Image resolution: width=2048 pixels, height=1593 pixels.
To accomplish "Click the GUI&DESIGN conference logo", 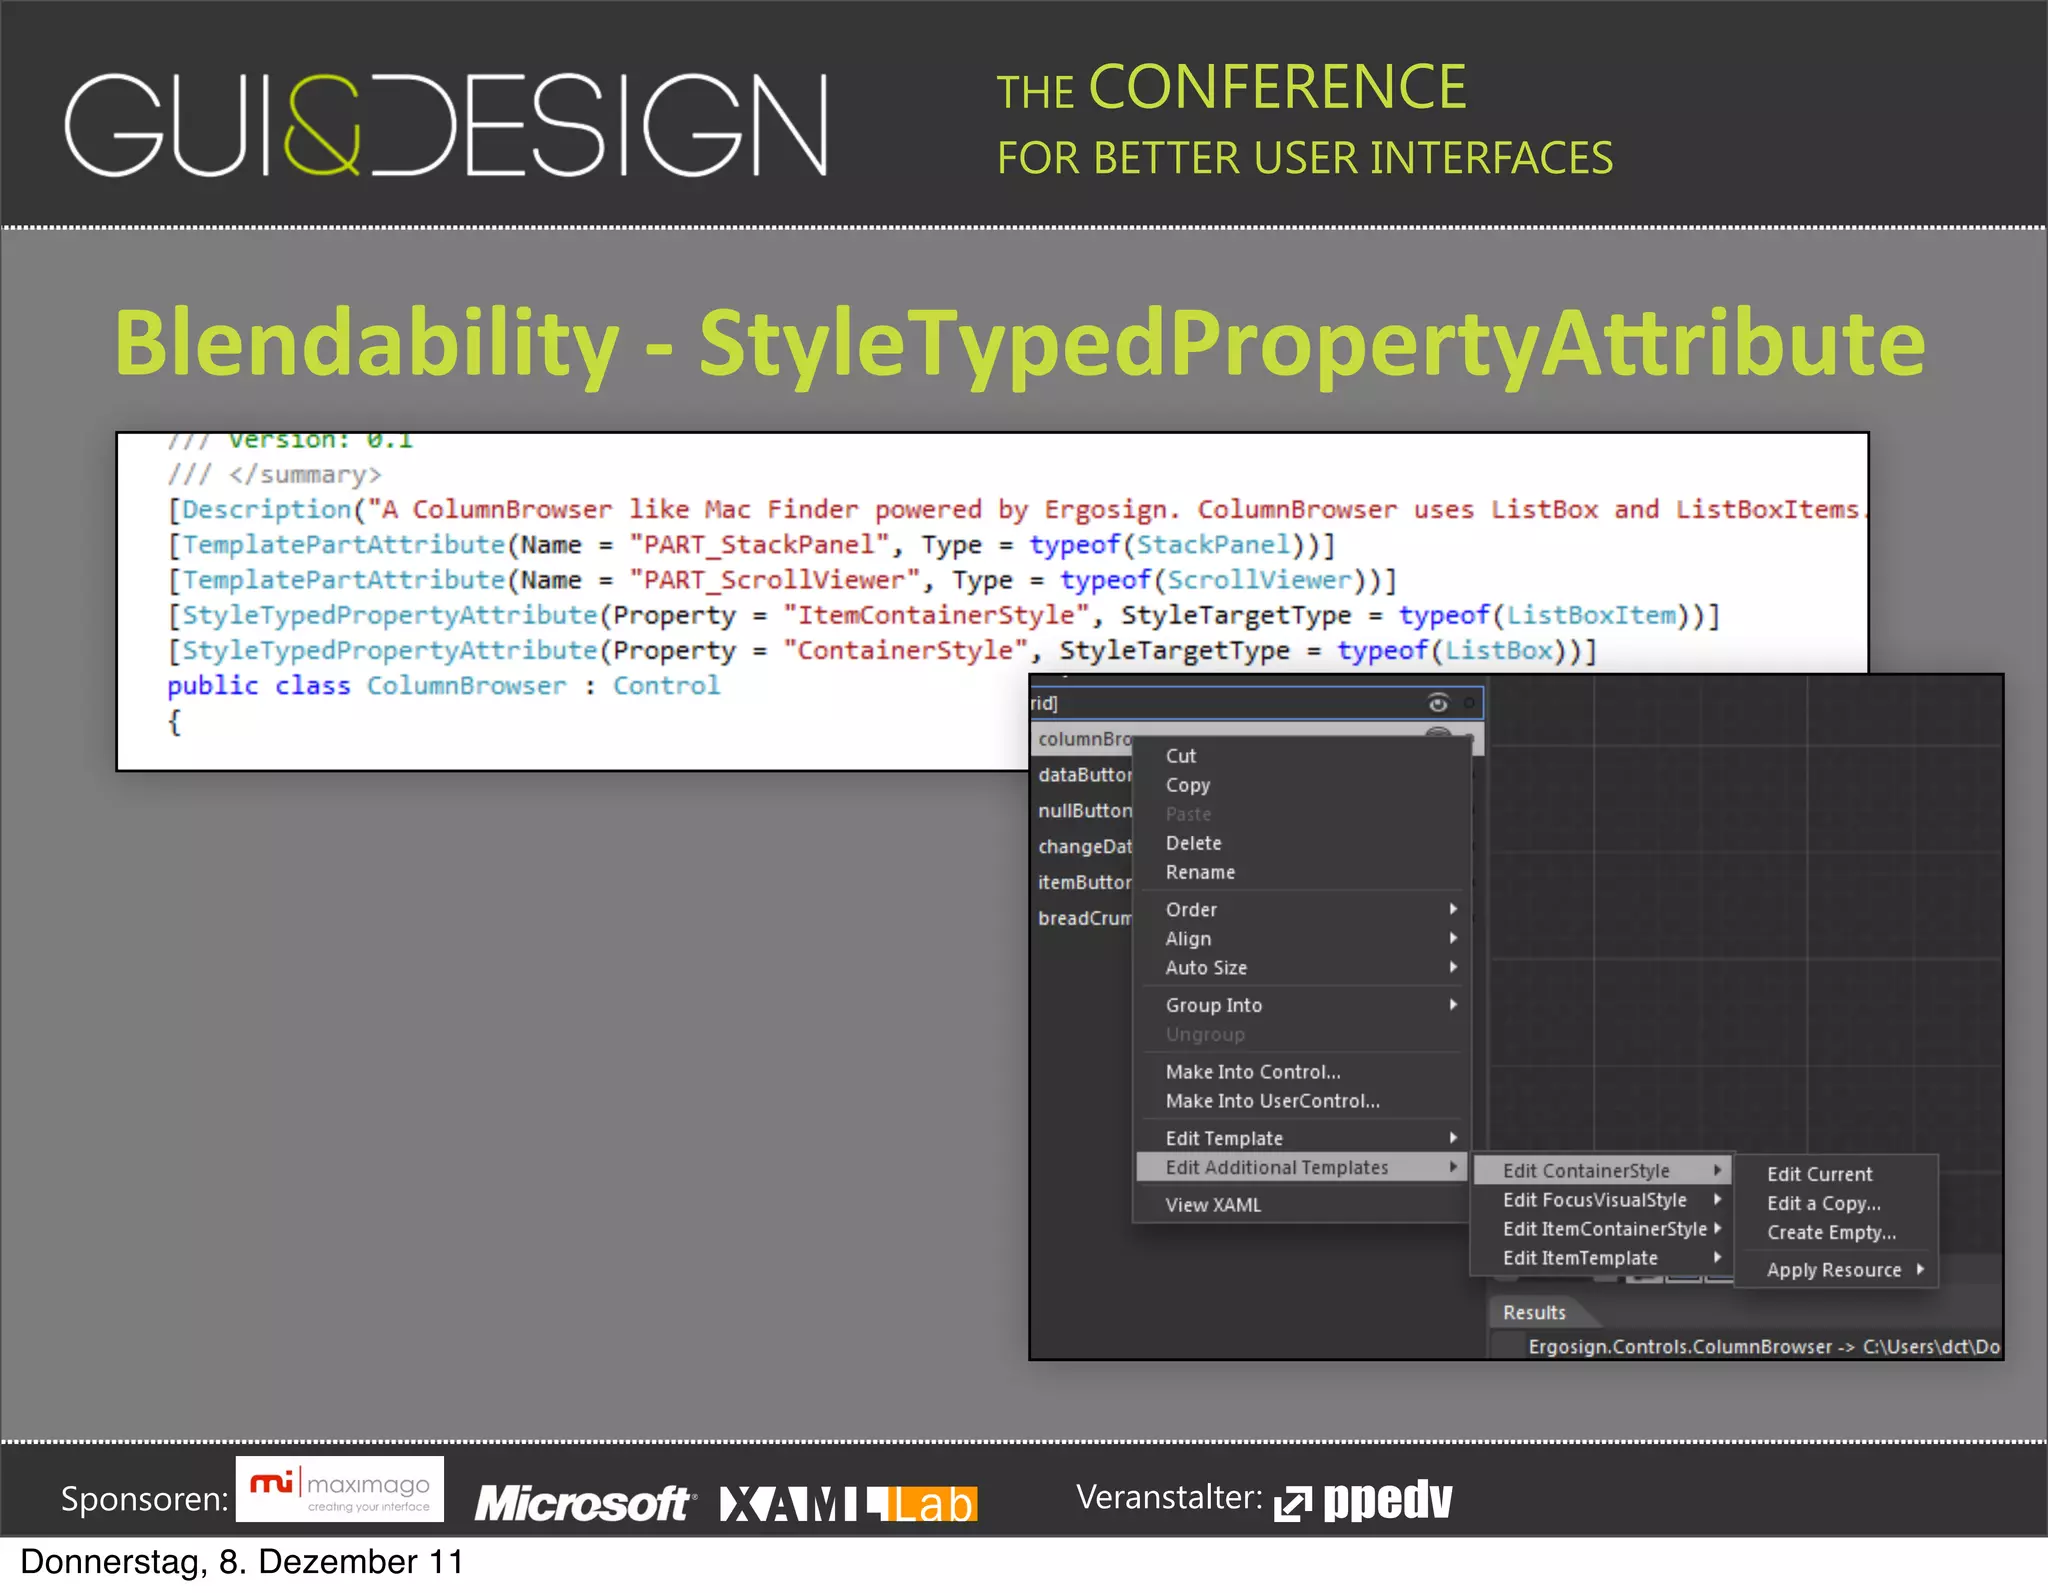I will point(446,125).
